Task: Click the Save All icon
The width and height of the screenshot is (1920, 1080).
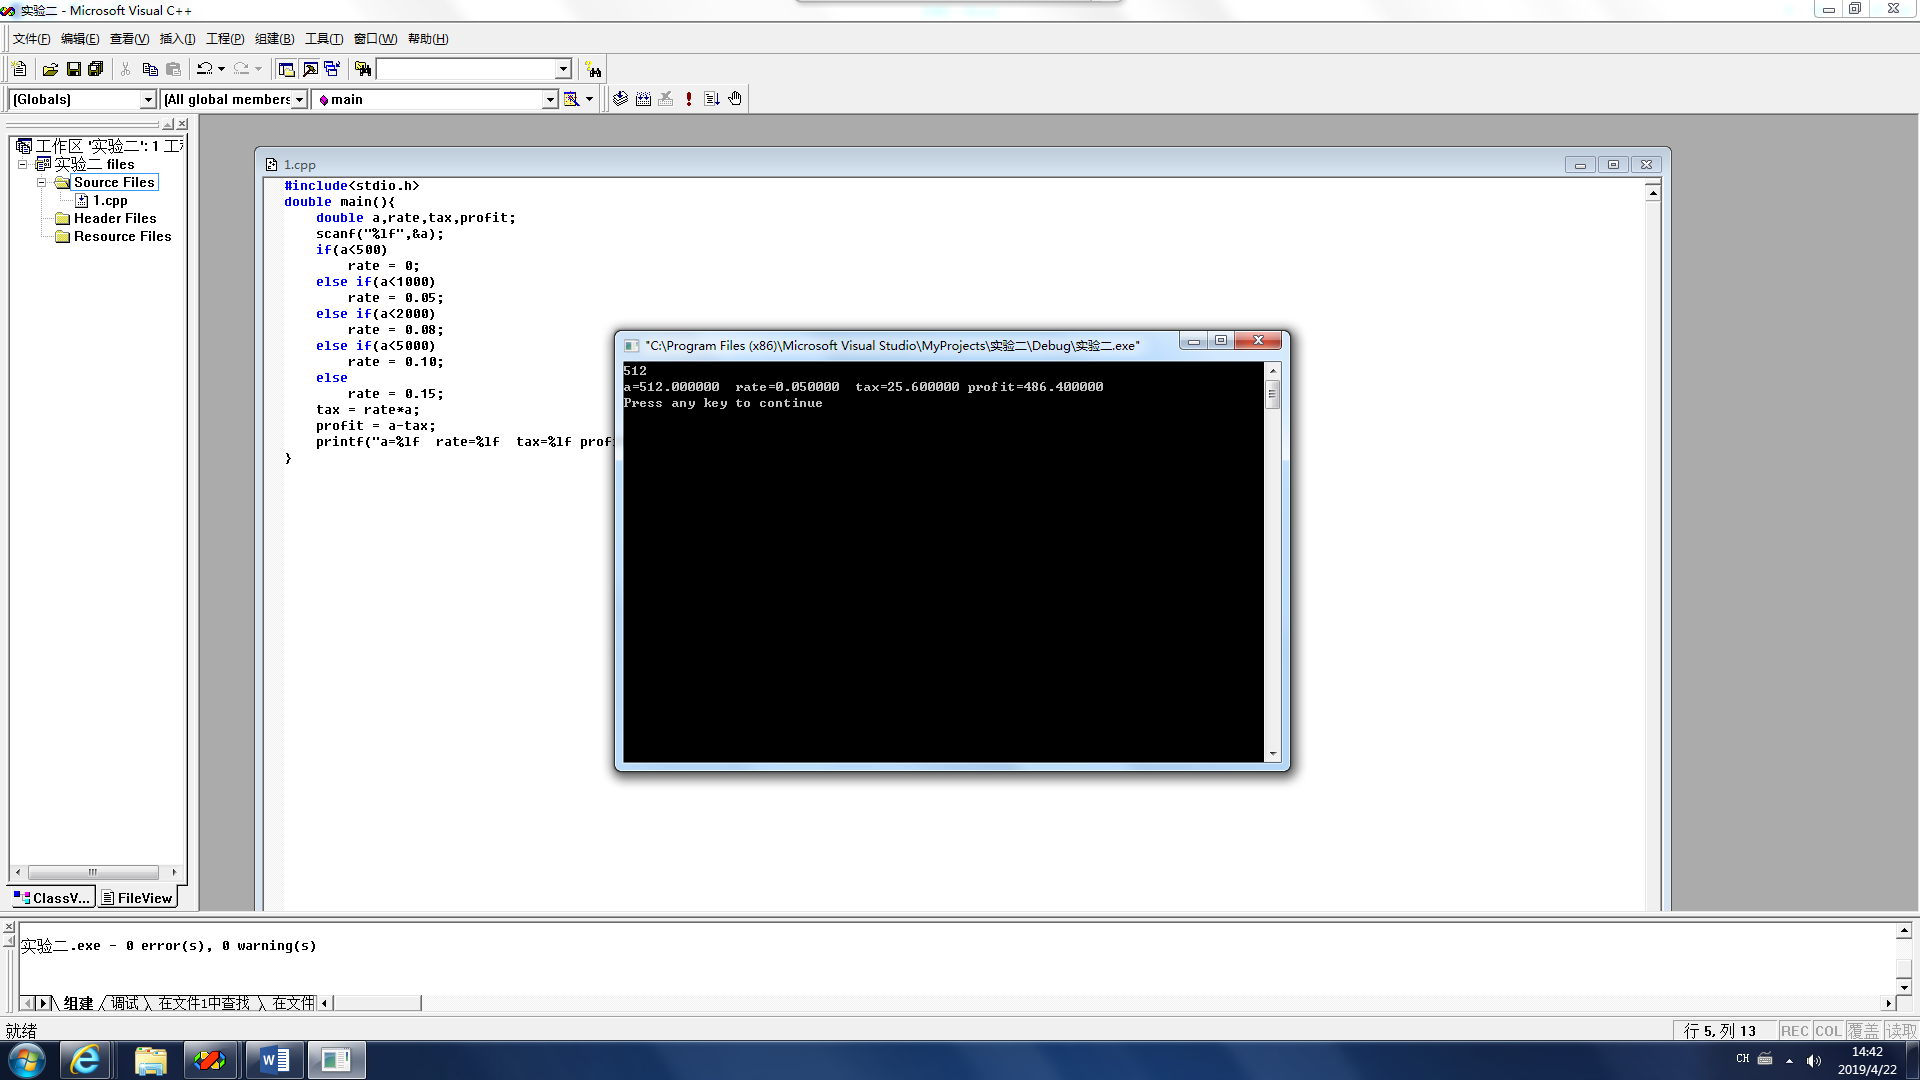Action: (x=96, y=69)
